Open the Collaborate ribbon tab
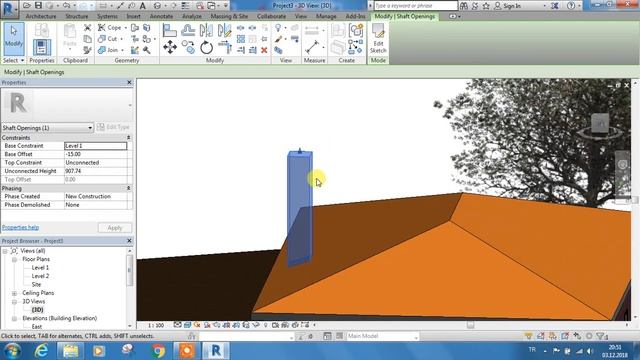Viewport: 640px width, 360px height. (271, 16)
